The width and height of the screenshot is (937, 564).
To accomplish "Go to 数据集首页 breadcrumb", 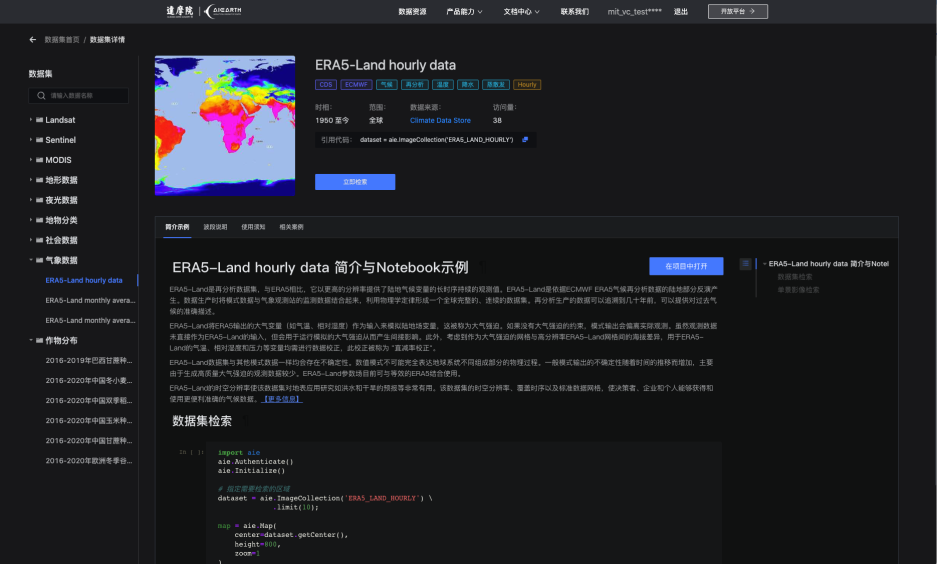I will pyautogui.click(x=62, y=40).
